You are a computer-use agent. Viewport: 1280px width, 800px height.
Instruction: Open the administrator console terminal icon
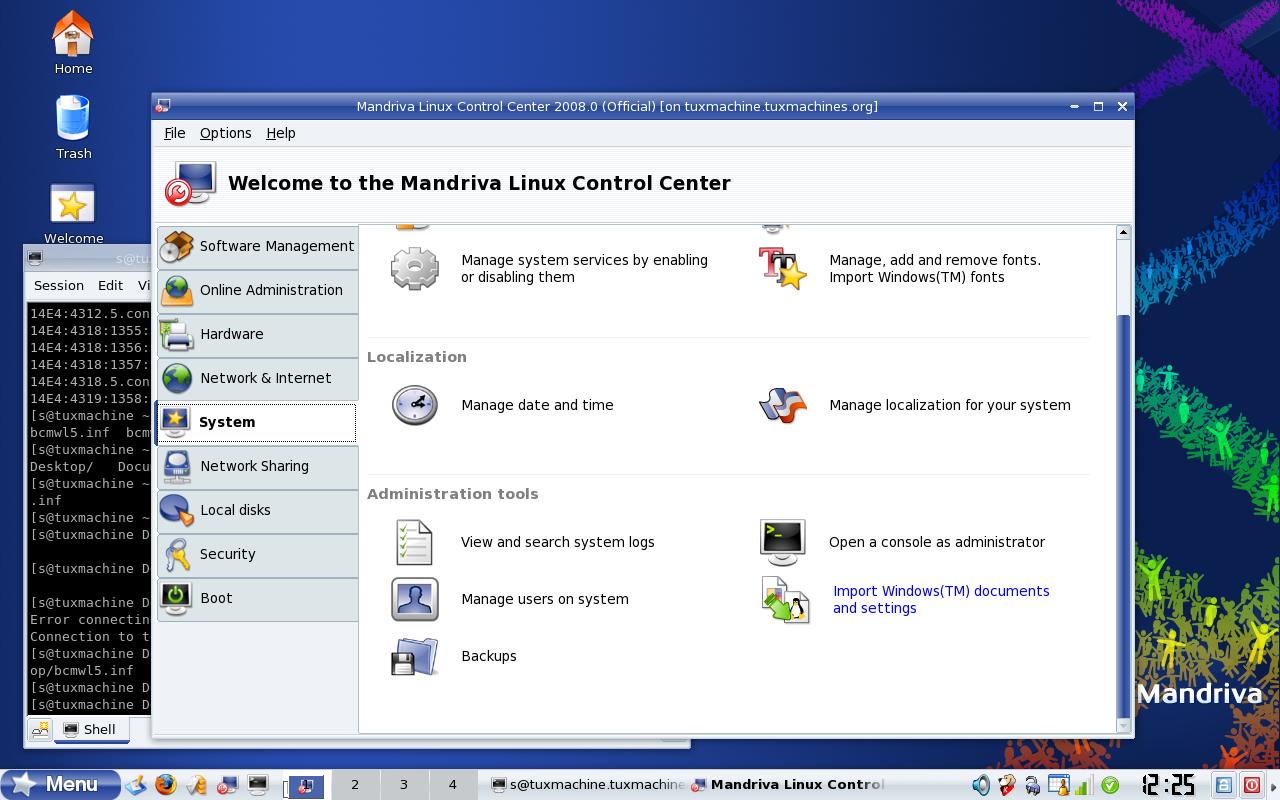(x=783, y=542)
